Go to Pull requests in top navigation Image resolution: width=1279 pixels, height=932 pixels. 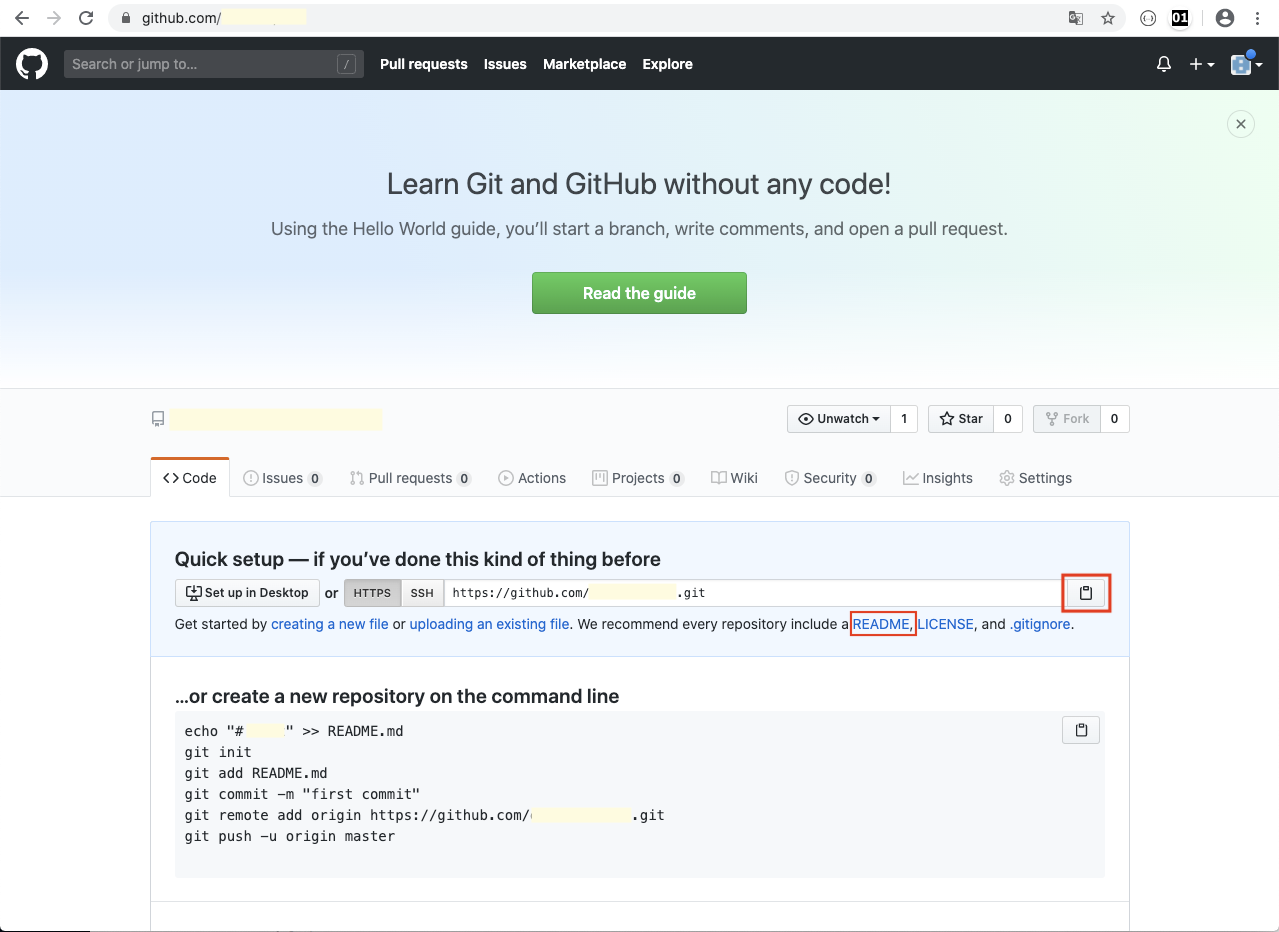point(424,64)
